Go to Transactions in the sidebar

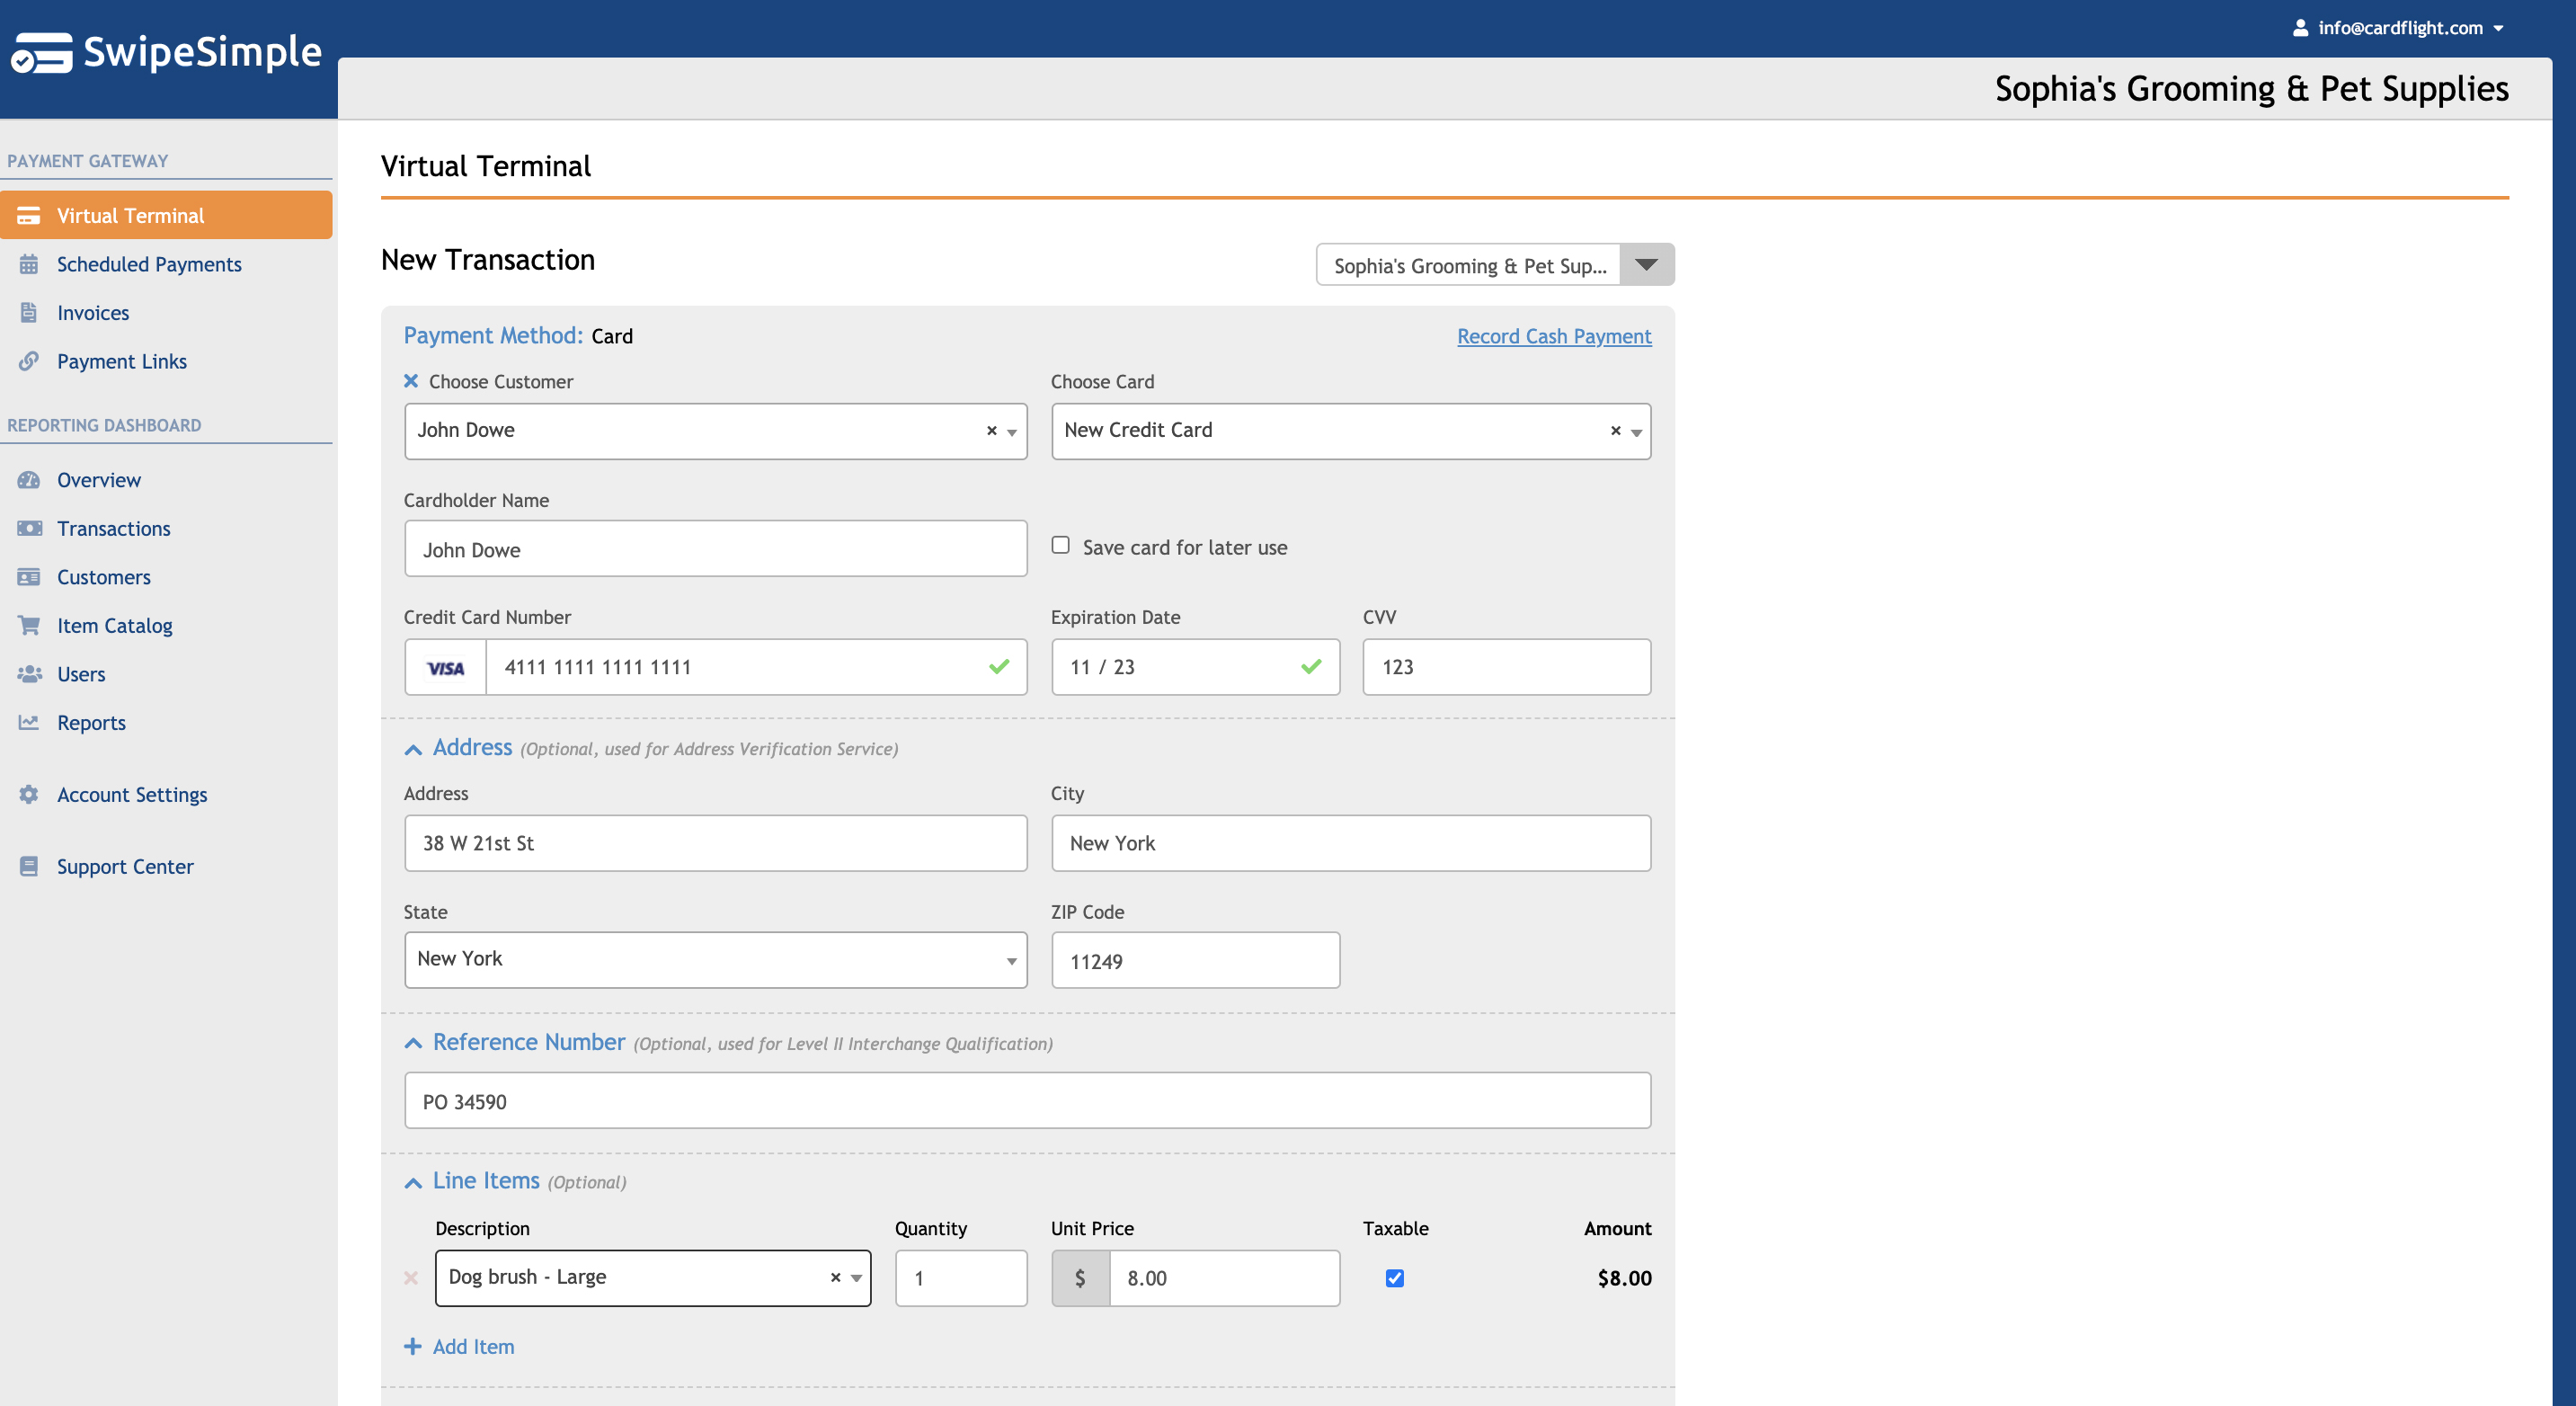click(x=113, y=528)
